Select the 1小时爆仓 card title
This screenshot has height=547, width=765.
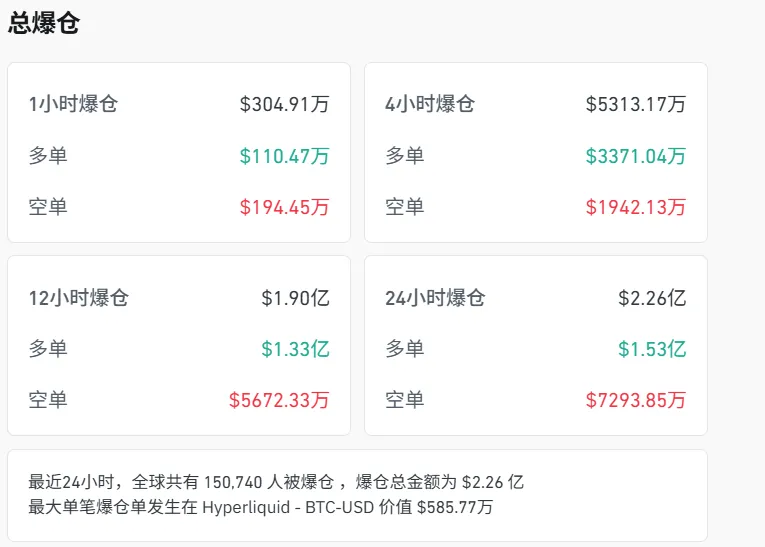[x=73, y=104]
